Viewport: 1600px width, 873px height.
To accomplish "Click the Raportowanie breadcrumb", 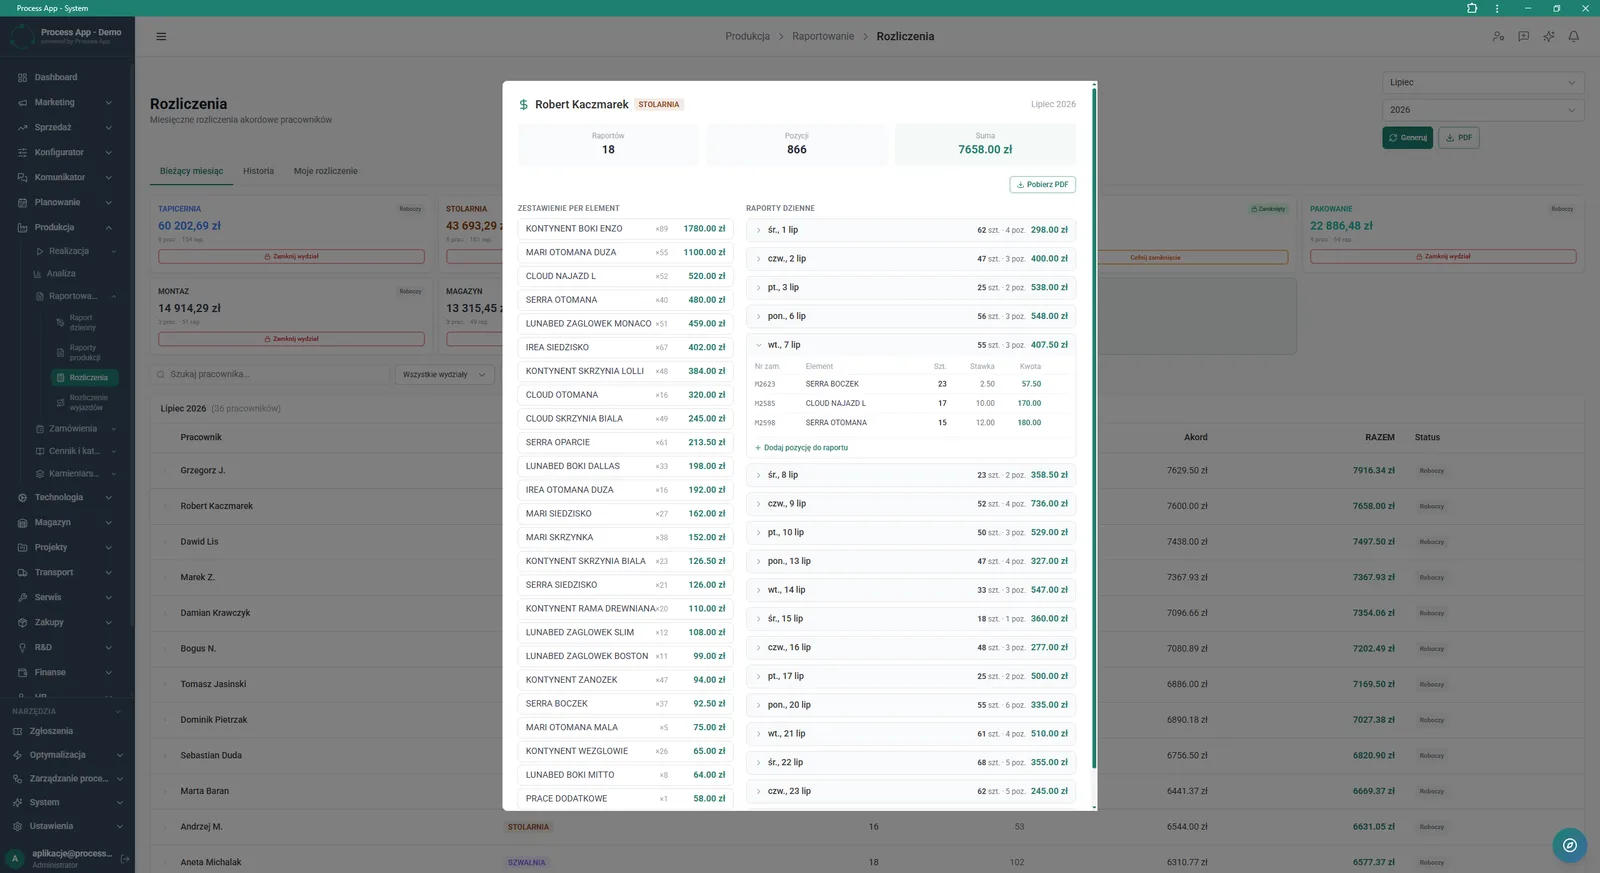I will point(823,36).
